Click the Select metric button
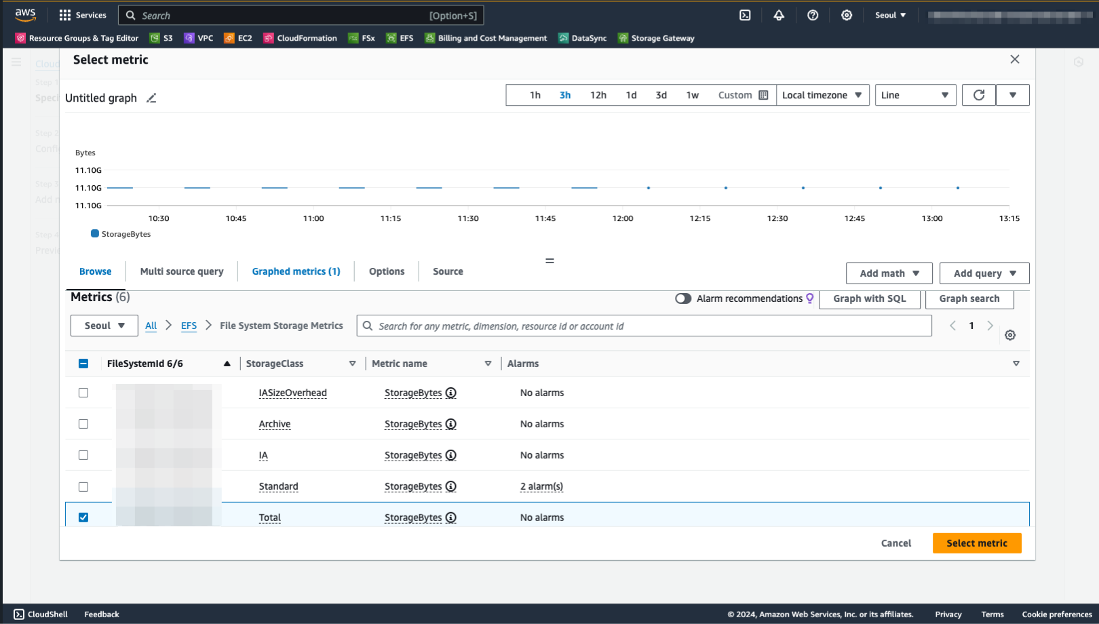Viewport: 1099px width, 624px height. (976, 543)
